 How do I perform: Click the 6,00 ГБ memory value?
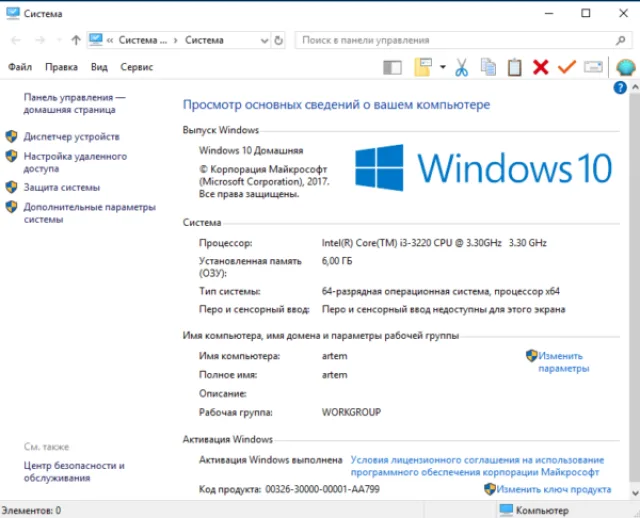(337, 261)
